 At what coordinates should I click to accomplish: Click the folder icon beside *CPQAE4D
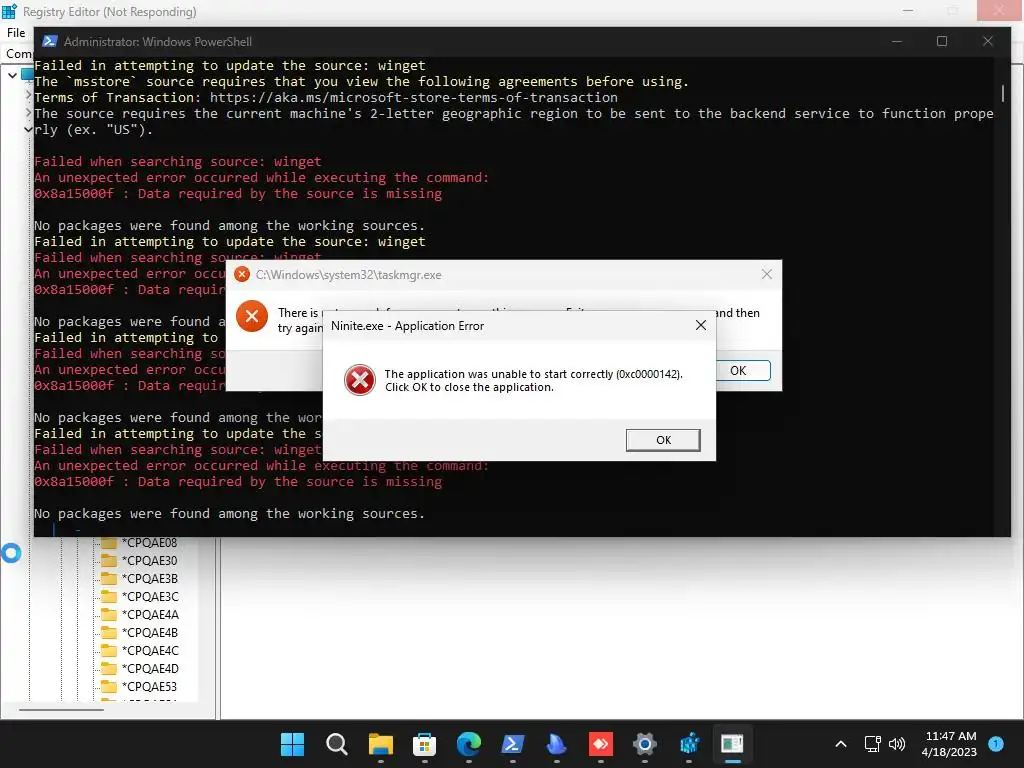pyautogui.click(x=108, y=668)
